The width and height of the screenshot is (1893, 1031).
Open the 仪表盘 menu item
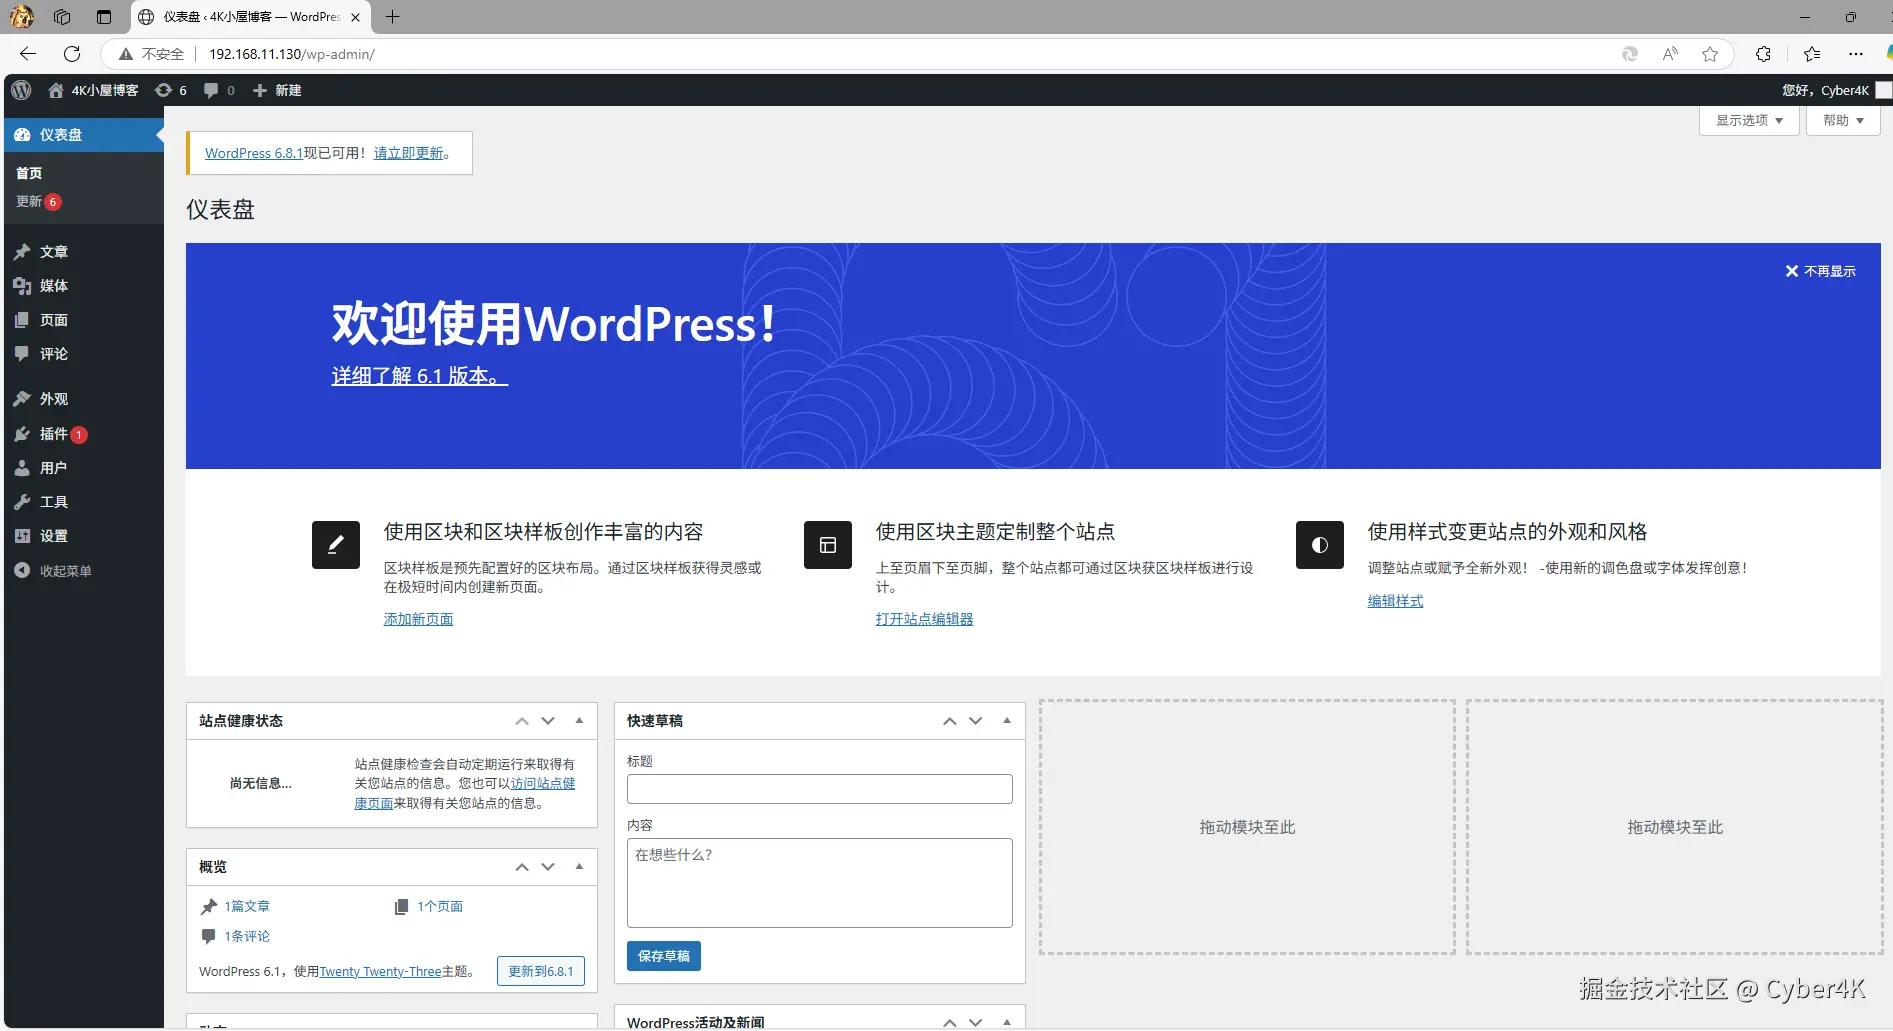tap(84, 135)
